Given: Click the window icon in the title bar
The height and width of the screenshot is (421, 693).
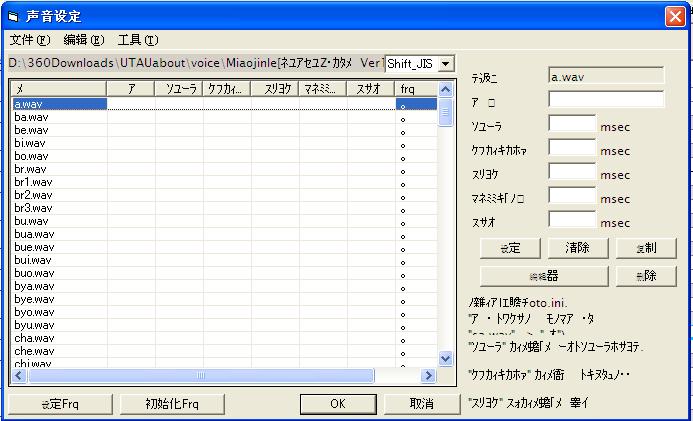Looking at the screenshot, I should [13, 17].
